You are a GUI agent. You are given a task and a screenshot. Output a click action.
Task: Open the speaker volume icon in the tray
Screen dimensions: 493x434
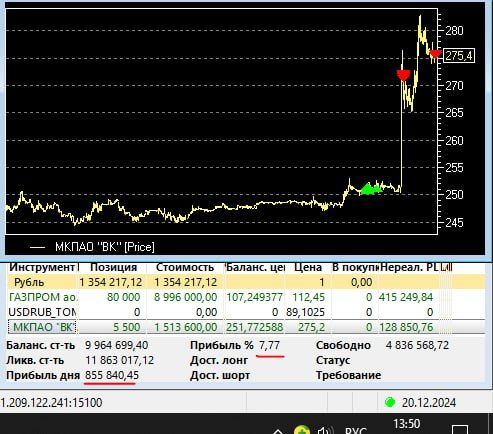pos(325,430)
